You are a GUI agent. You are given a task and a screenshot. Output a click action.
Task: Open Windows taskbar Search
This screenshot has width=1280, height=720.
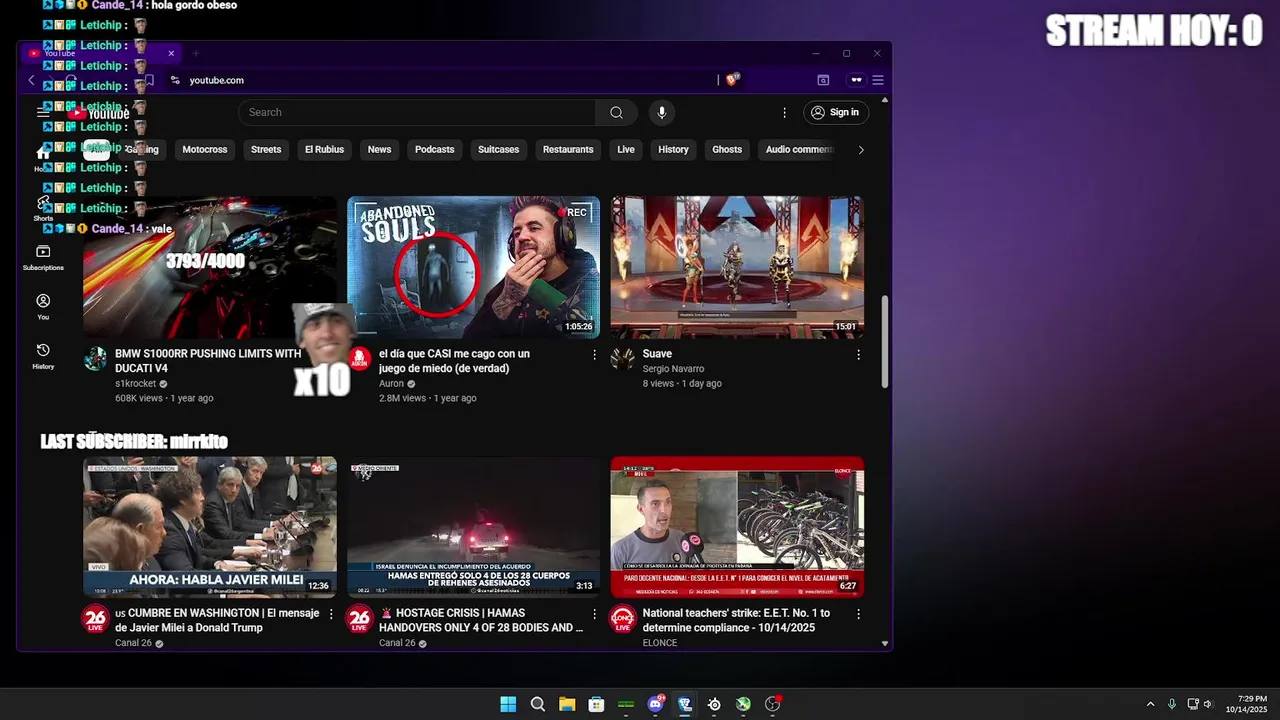coord(537,704)
